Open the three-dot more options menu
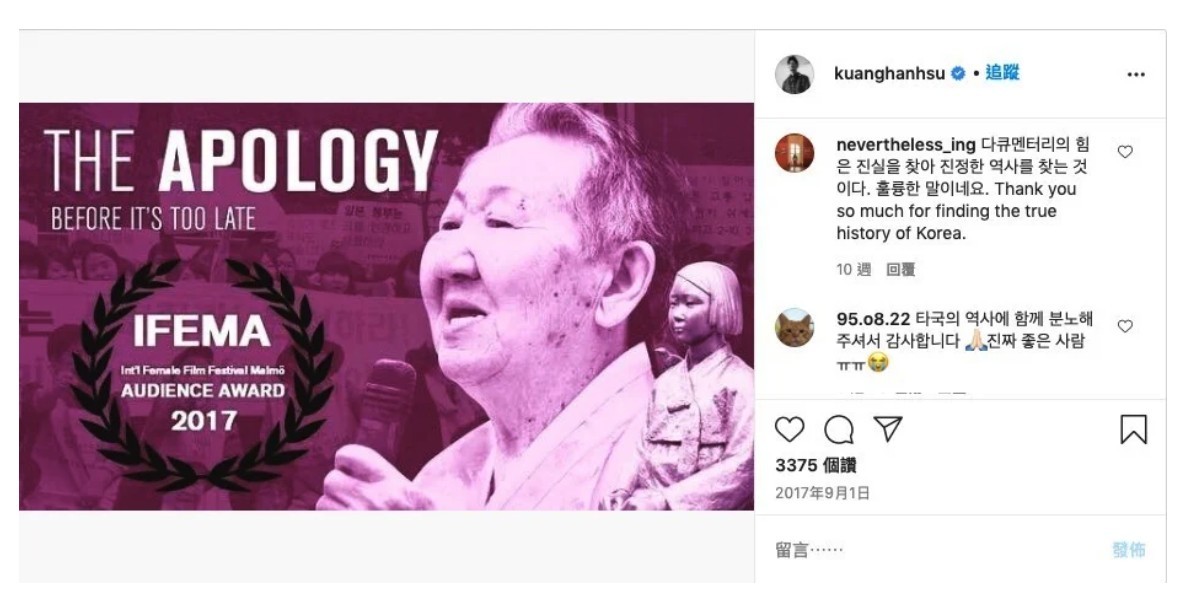 pyautogui.click(x=1136, y=75)
